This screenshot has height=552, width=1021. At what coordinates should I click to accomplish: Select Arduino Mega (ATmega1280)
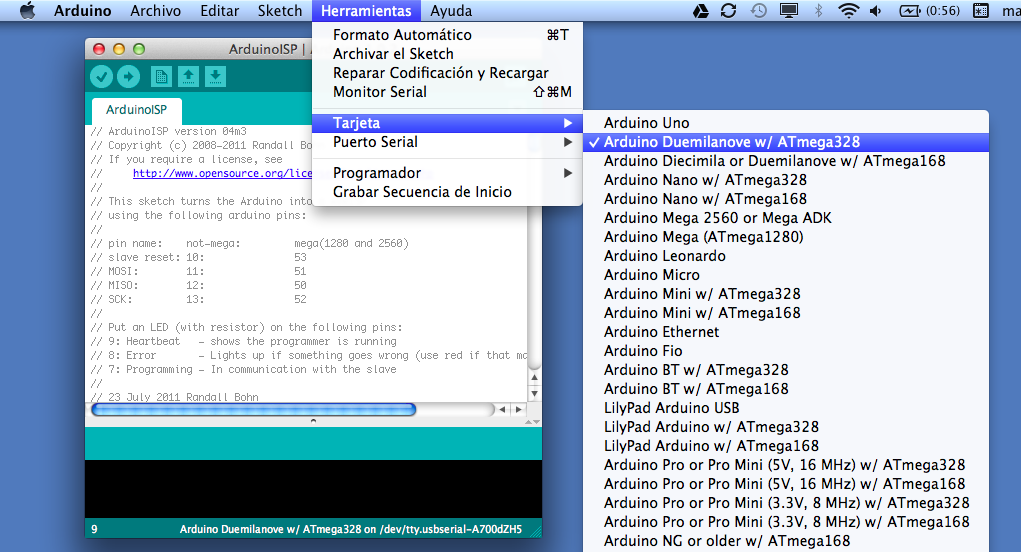(x=786, y=237)
